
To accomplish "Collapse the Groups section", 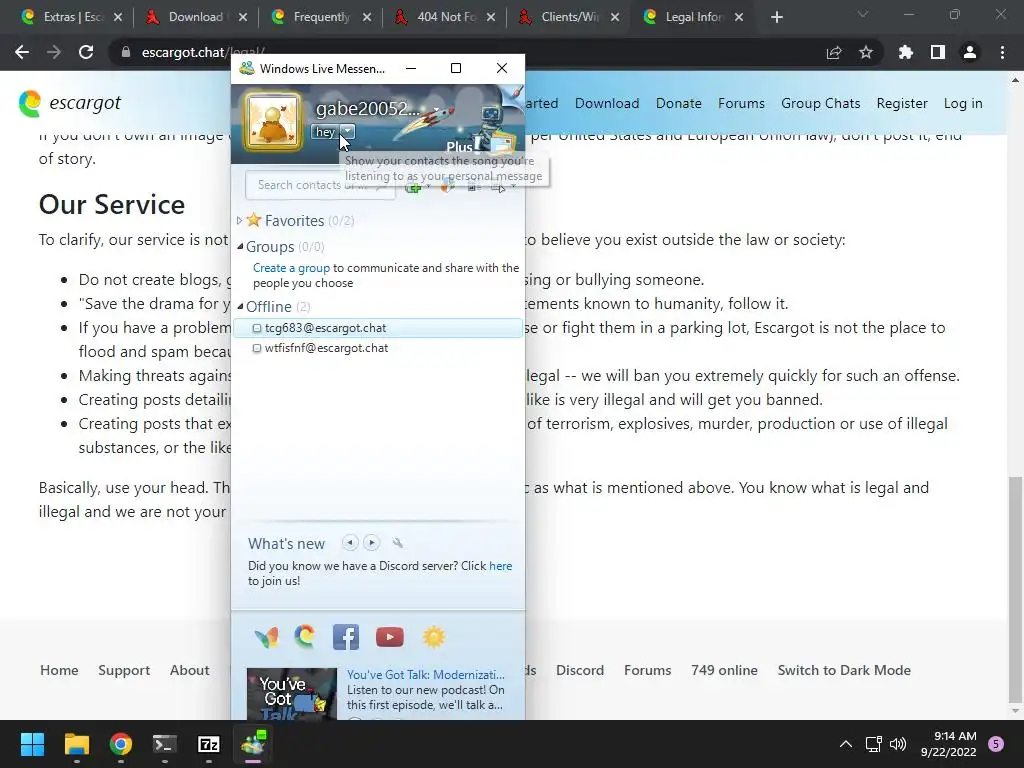I will (x=240, y=246).
